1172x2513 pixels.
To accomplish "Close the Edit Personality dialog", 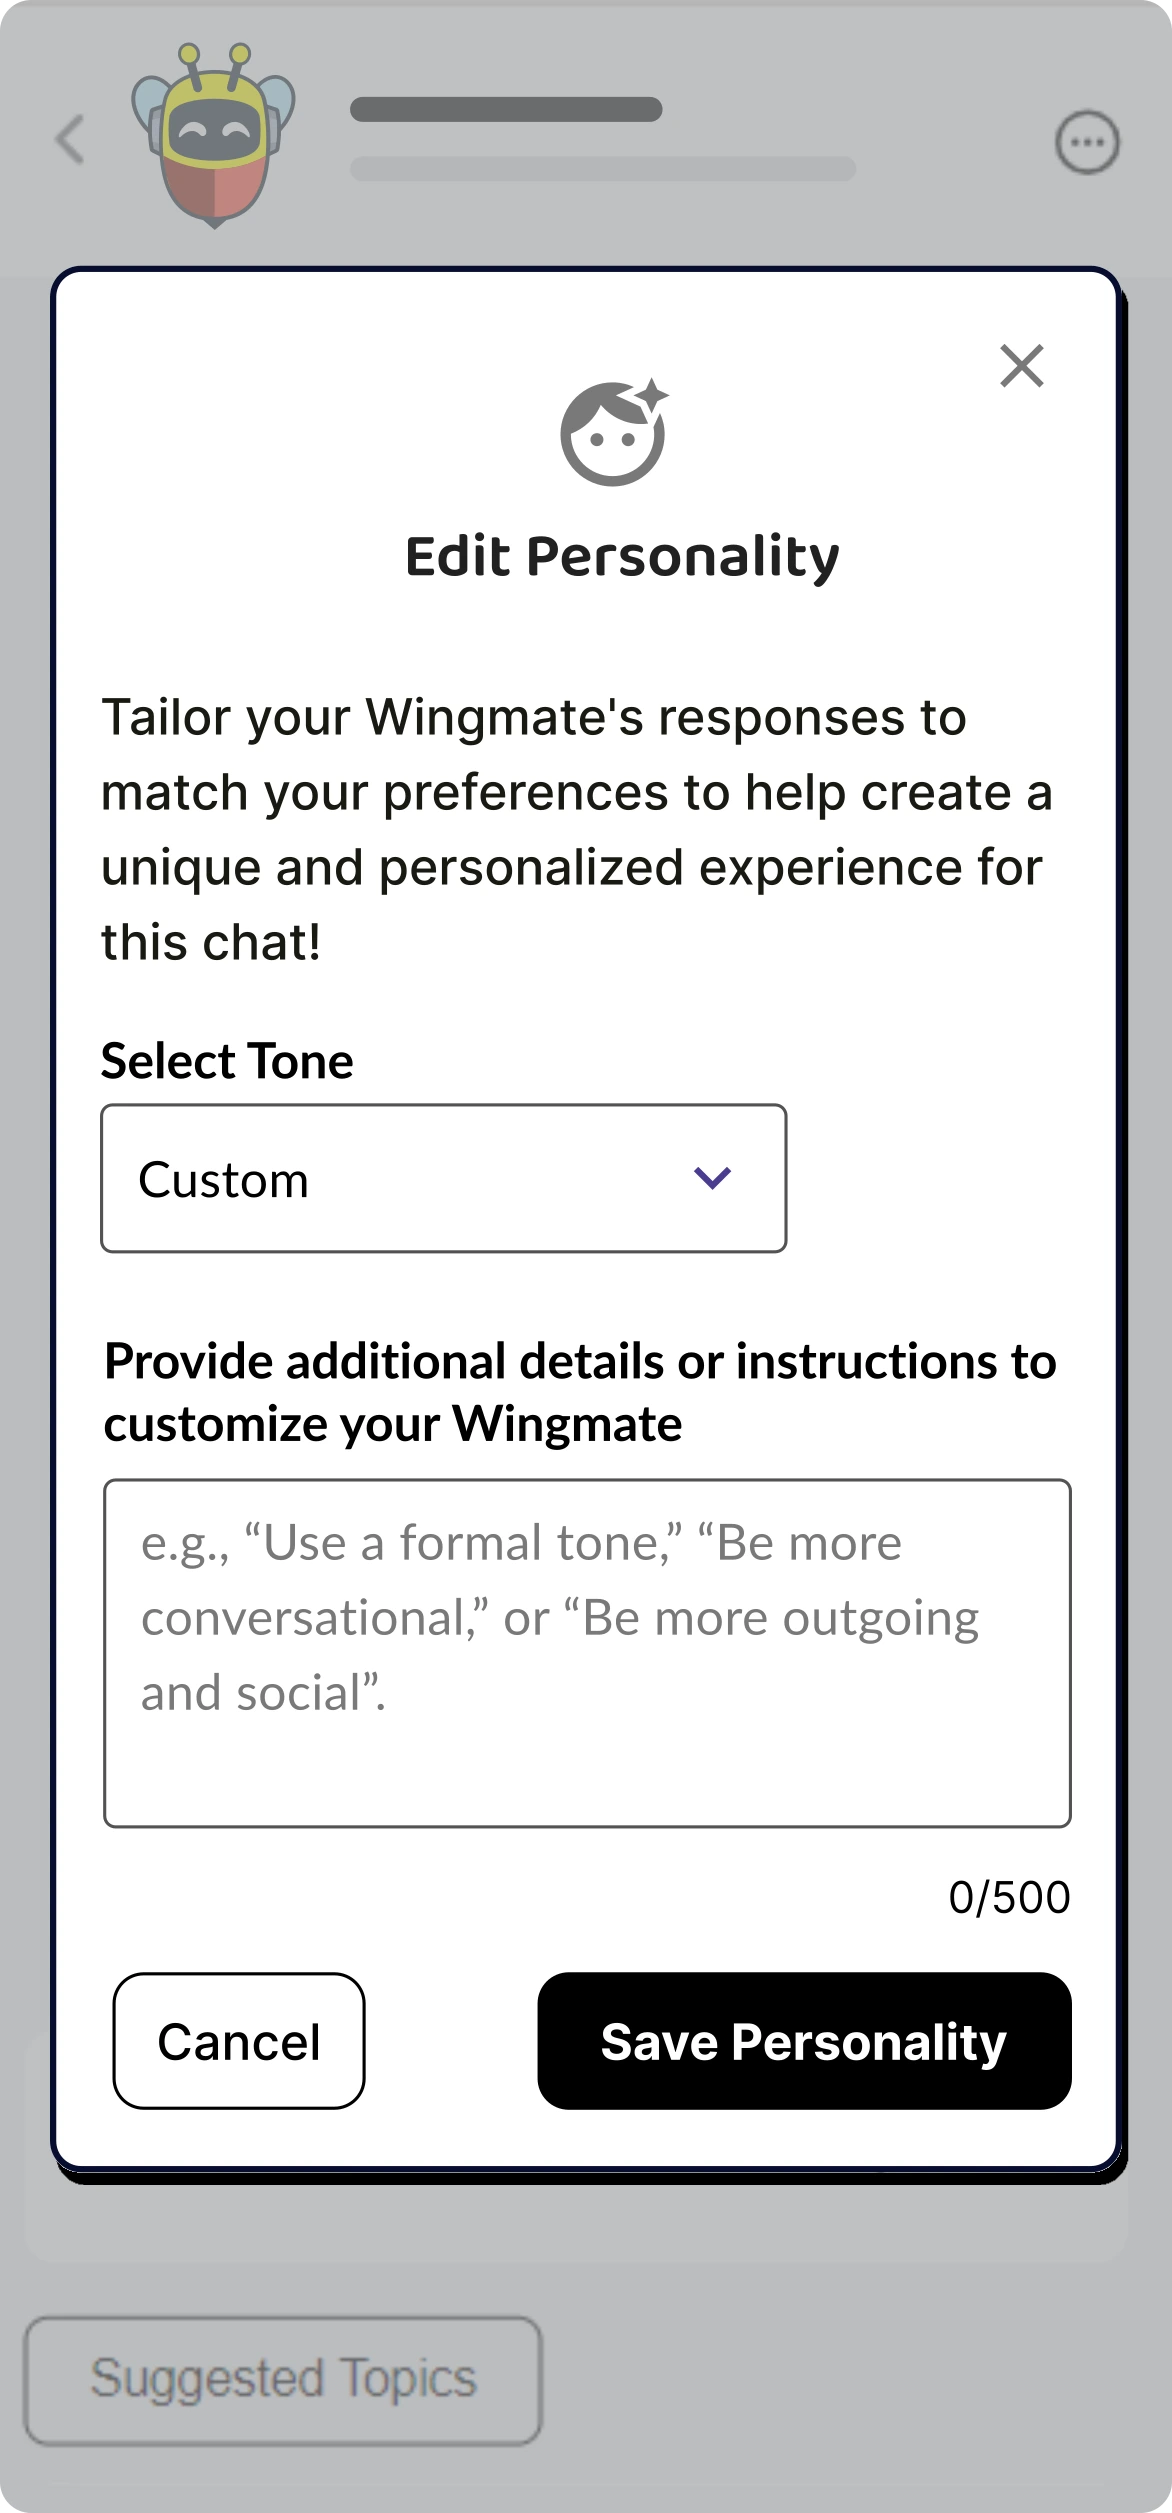I will (x=1021, y=366).
